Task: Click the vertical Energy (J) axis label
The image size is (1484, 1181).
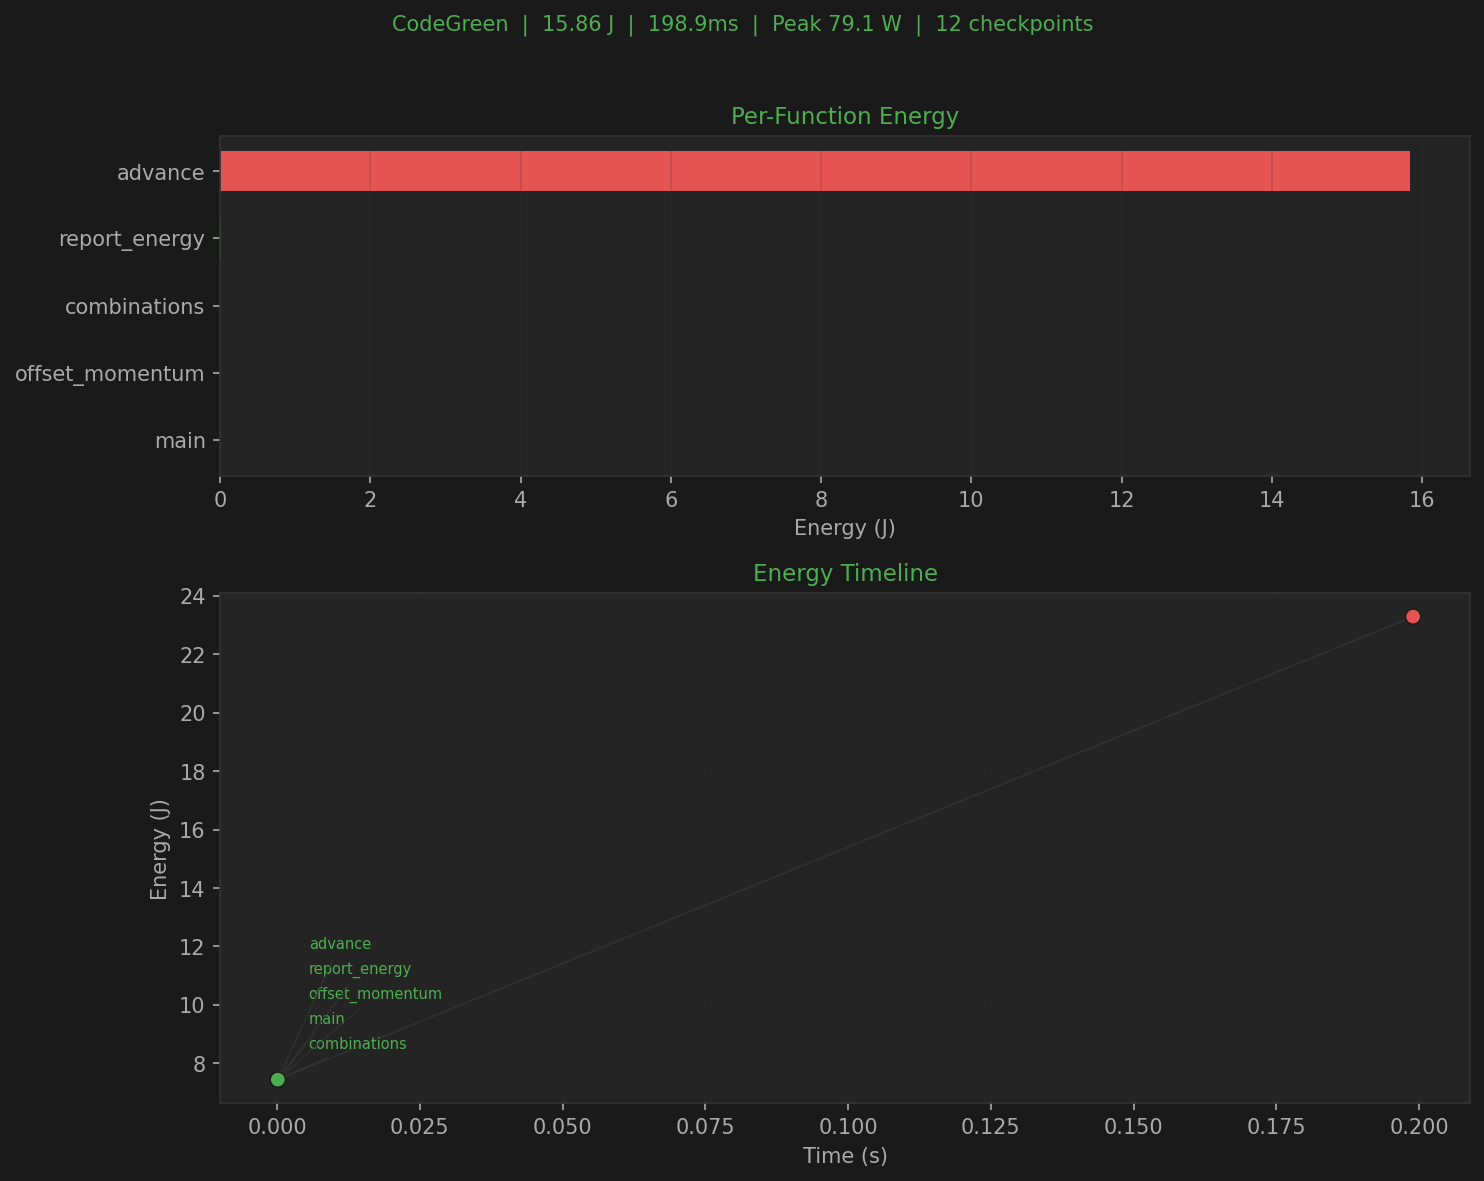Action: (x=159, y=849)
